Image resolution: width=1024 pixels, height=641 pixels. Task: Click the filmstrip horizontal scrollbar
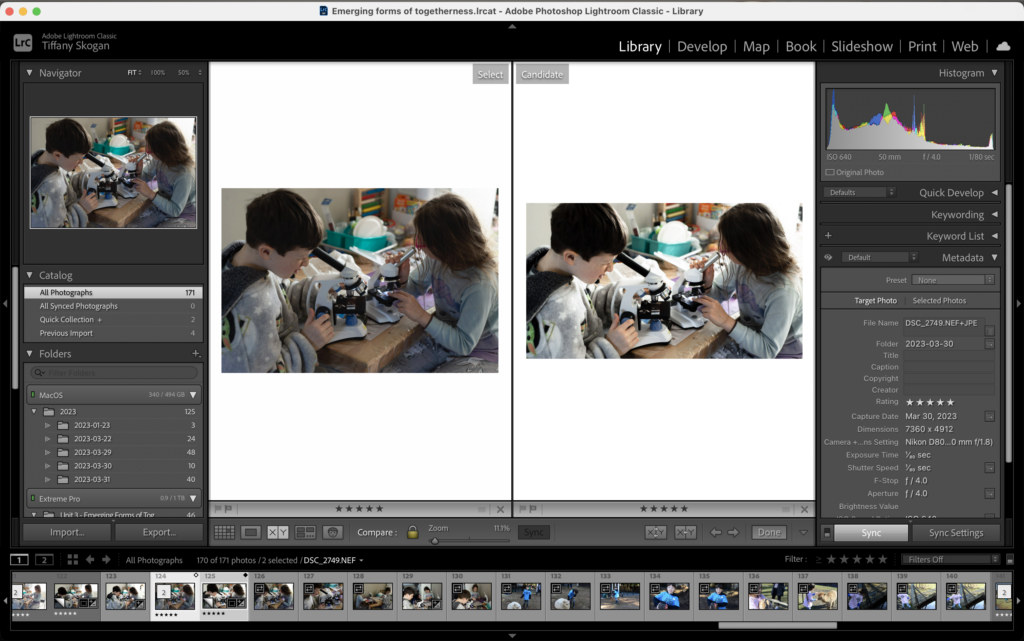[777, 625]
